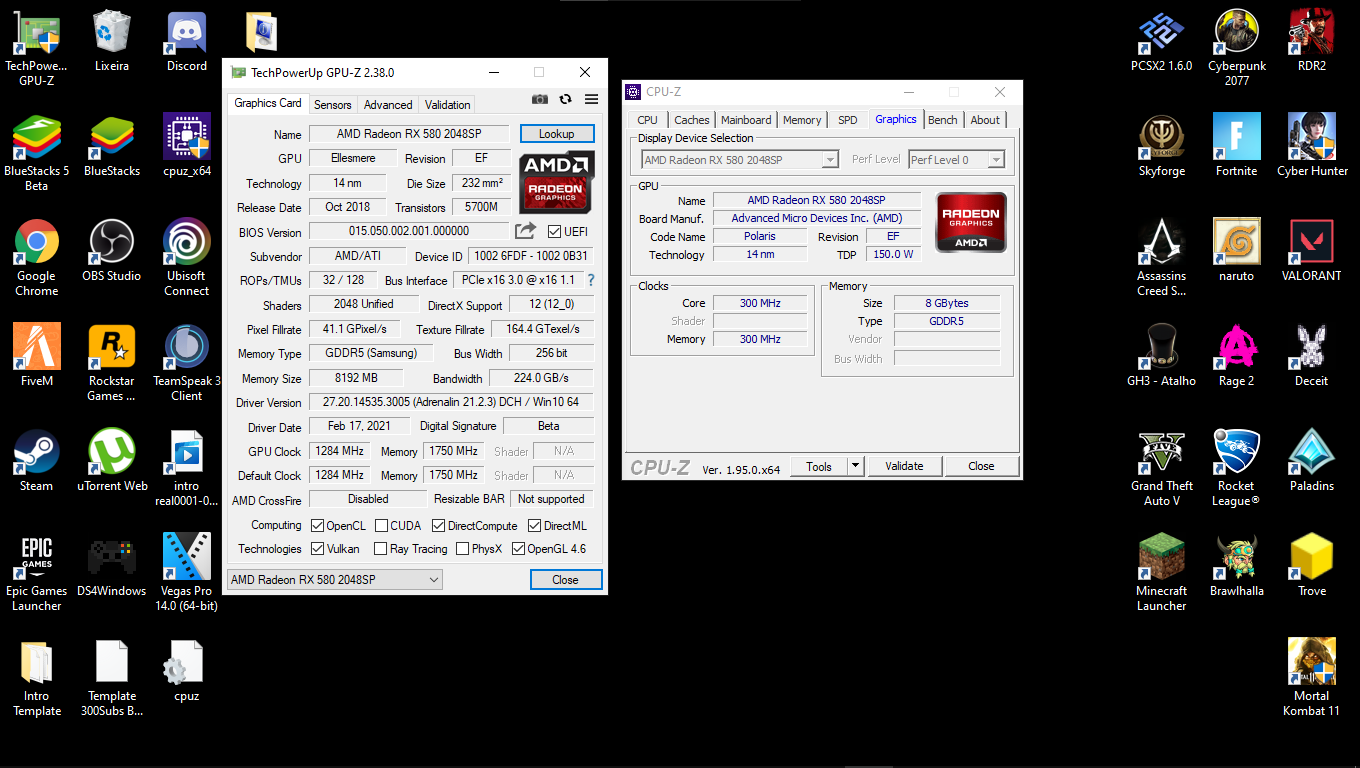
Task: Open the Lixeira recycle bin
Action: pyautogui.click(x=112, y=42)
